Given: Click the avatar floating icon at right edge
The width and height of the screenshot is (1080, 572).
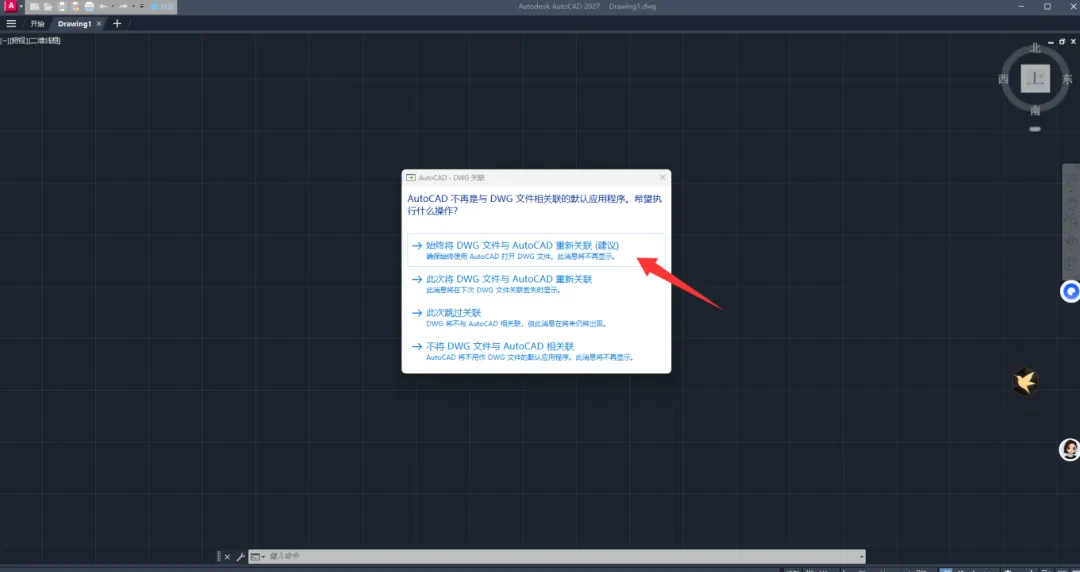Looking at the screenshot, I should point(1069,449).
